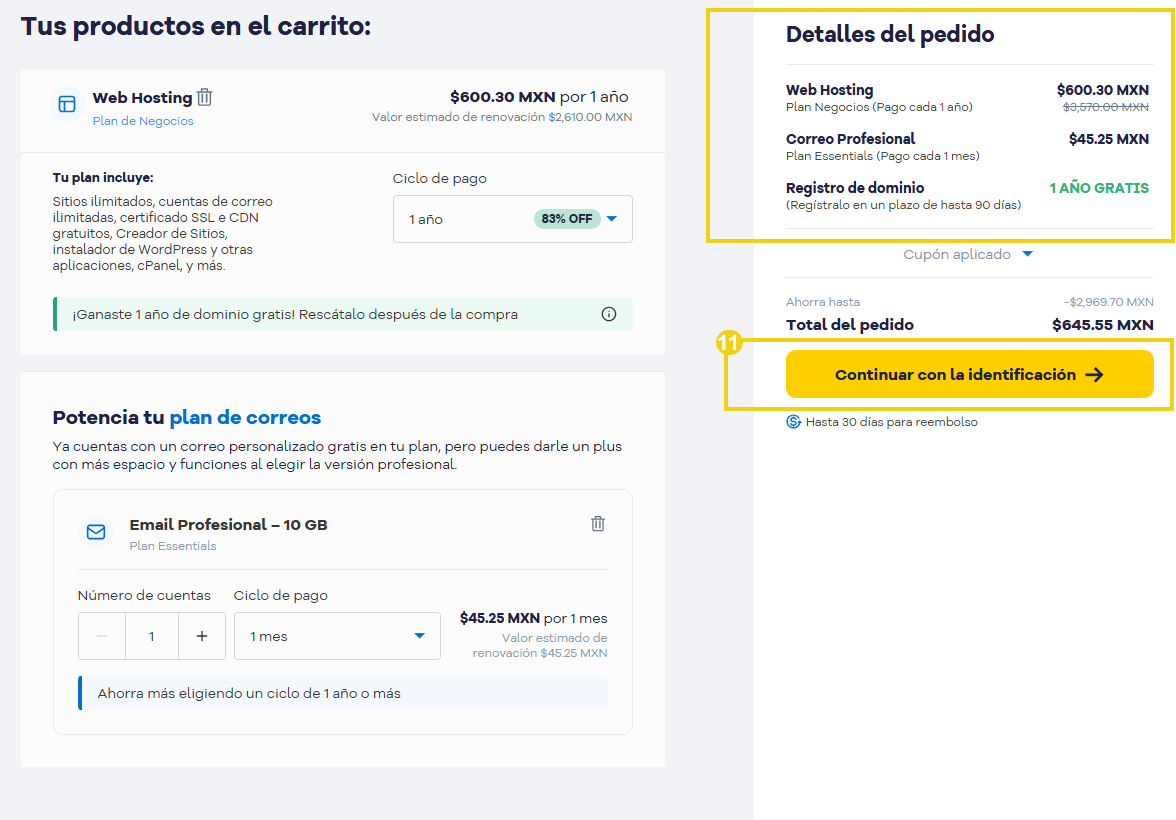Viewport: 1176px width, 820px height.
Task: Click the '83% OFF' badge
Action: point(567,219)
